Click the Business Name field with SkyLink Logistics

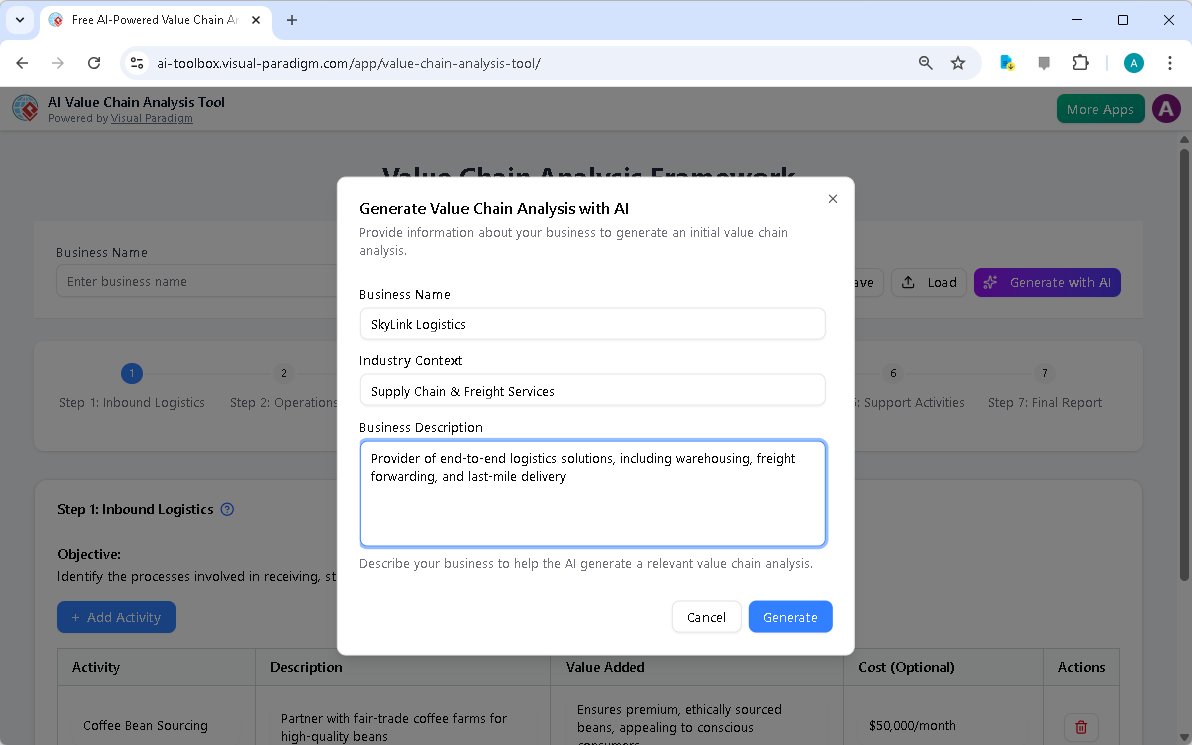(592, 324)
